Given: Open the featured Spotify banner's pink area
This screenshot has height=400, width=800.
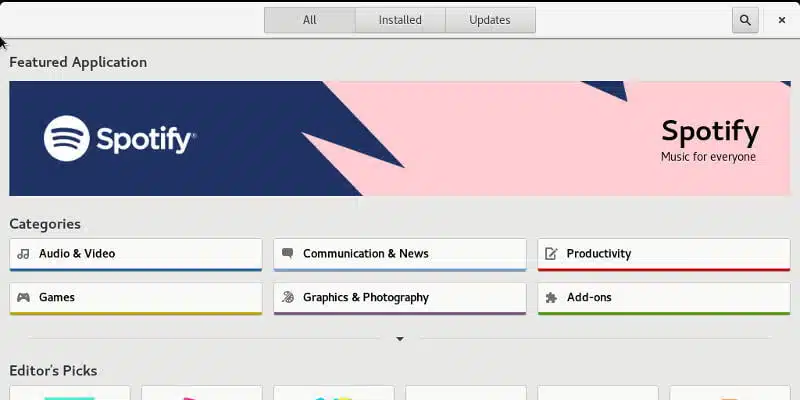Looking at the screenshot, I should [x=561, y=148].
